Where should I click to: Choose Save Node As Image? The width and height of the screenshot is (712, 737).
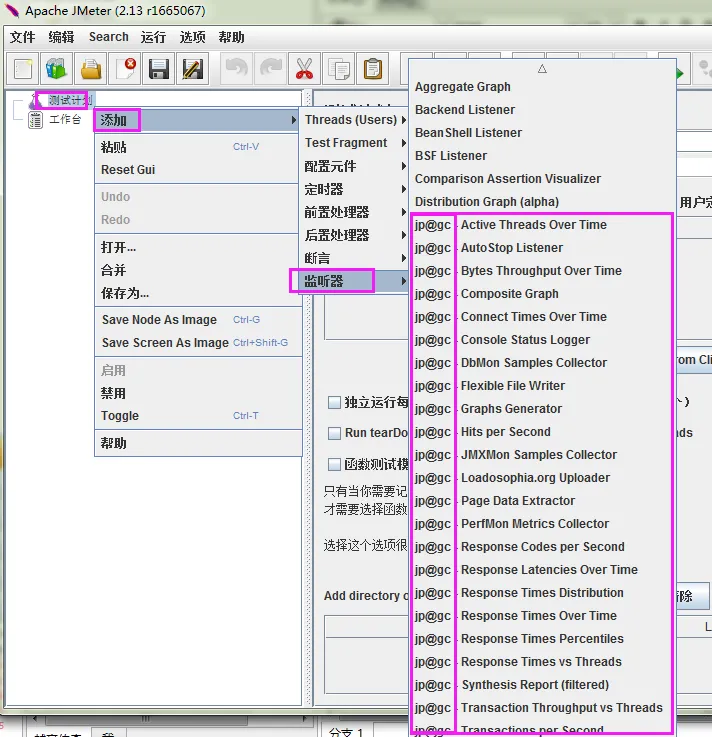click(196, 320)
